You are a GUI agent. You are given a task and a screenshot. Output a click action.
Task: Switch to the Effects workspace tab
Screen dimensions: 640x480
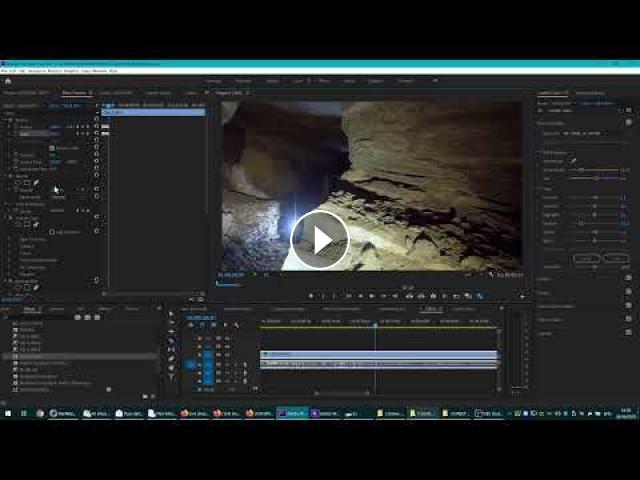tap(324, 81)
